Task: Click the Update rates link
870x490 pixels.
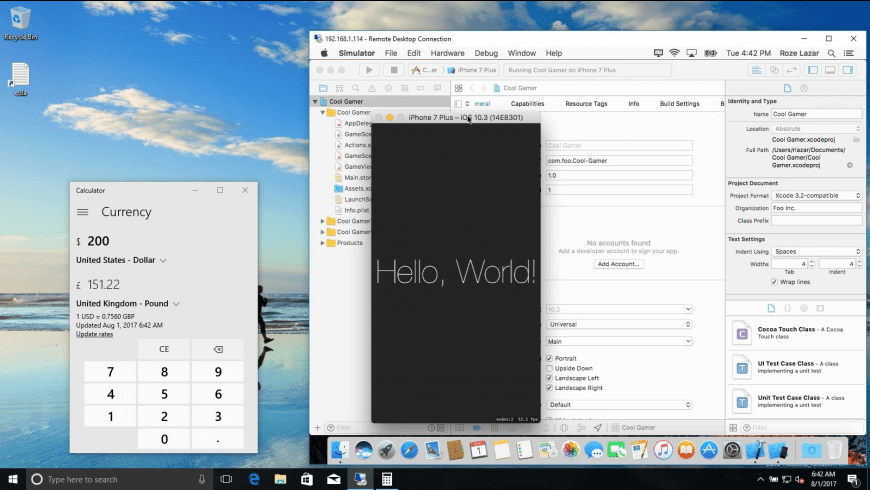Action: pos(94,334)
